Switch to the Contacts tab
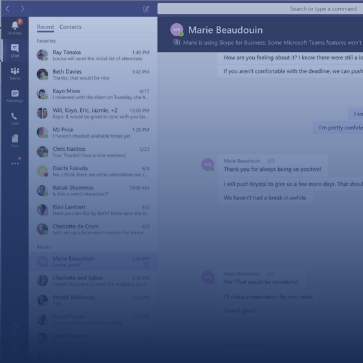Screen dimensions: 363x363 (x=70, y=27)
